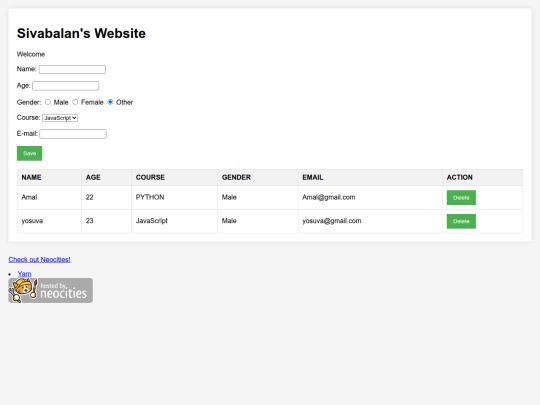Select the Other gender radio button

tap(110, 102)
